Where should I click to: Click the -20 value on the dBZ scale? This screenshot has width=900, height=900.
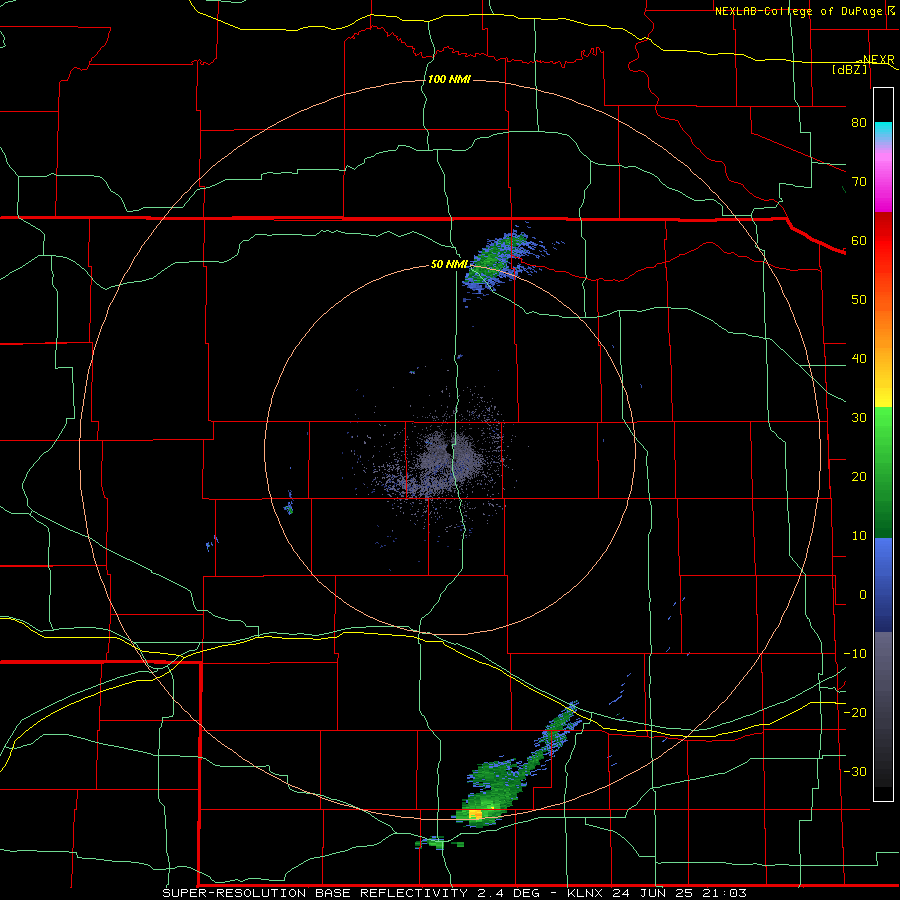tap(855, 712)
